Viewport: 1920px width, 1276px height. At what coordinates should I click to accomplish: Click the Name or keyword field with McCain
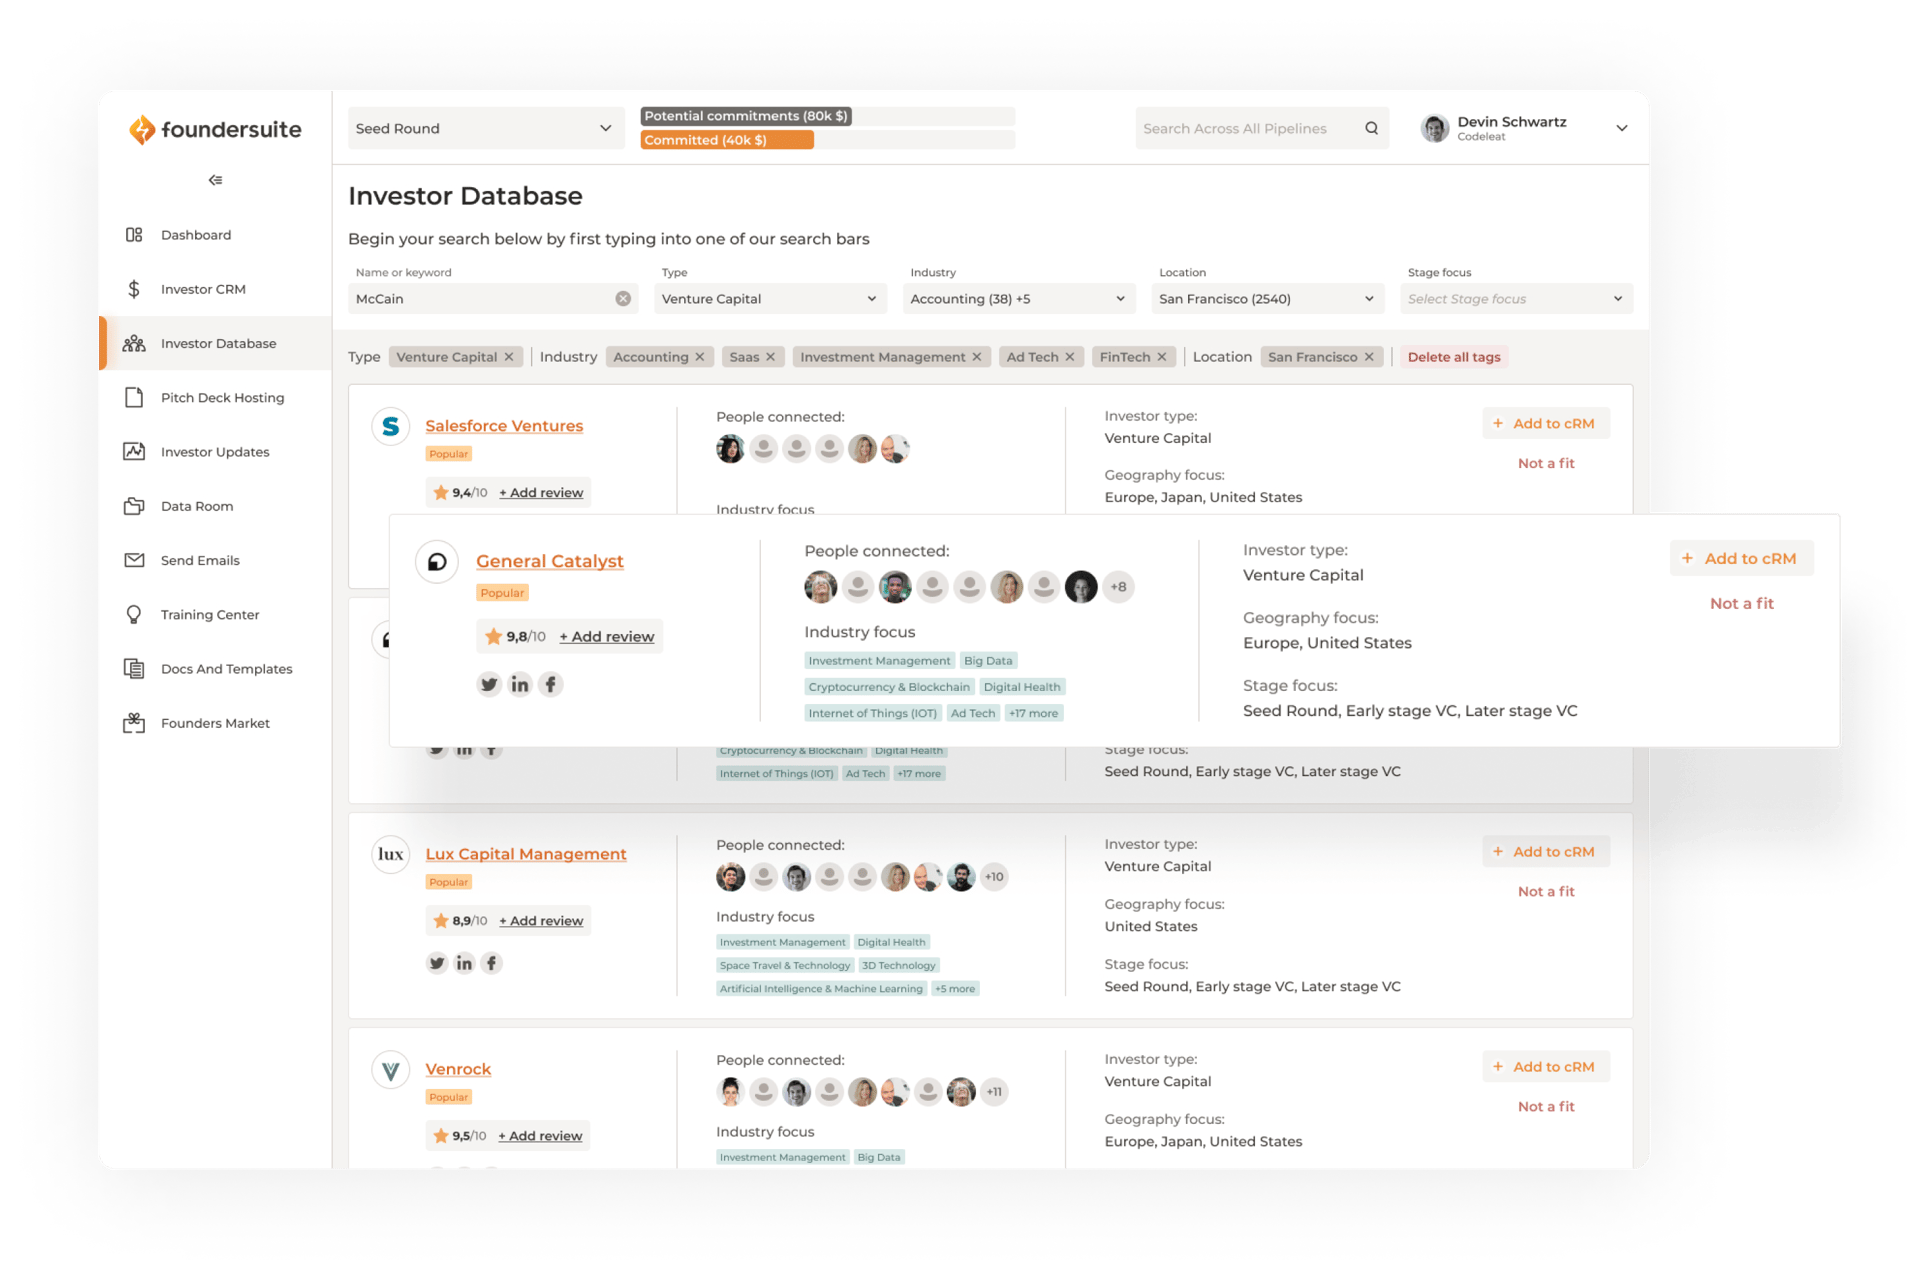[492, 299]
